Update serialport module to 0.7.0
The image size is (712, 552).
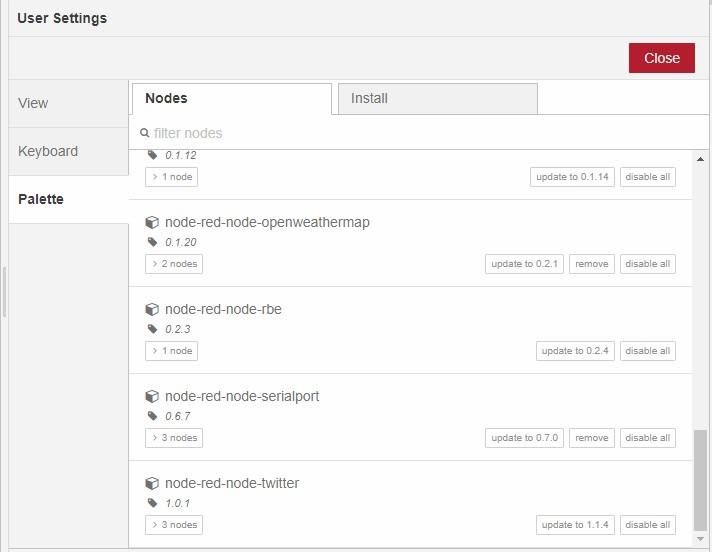coord(524,438)
